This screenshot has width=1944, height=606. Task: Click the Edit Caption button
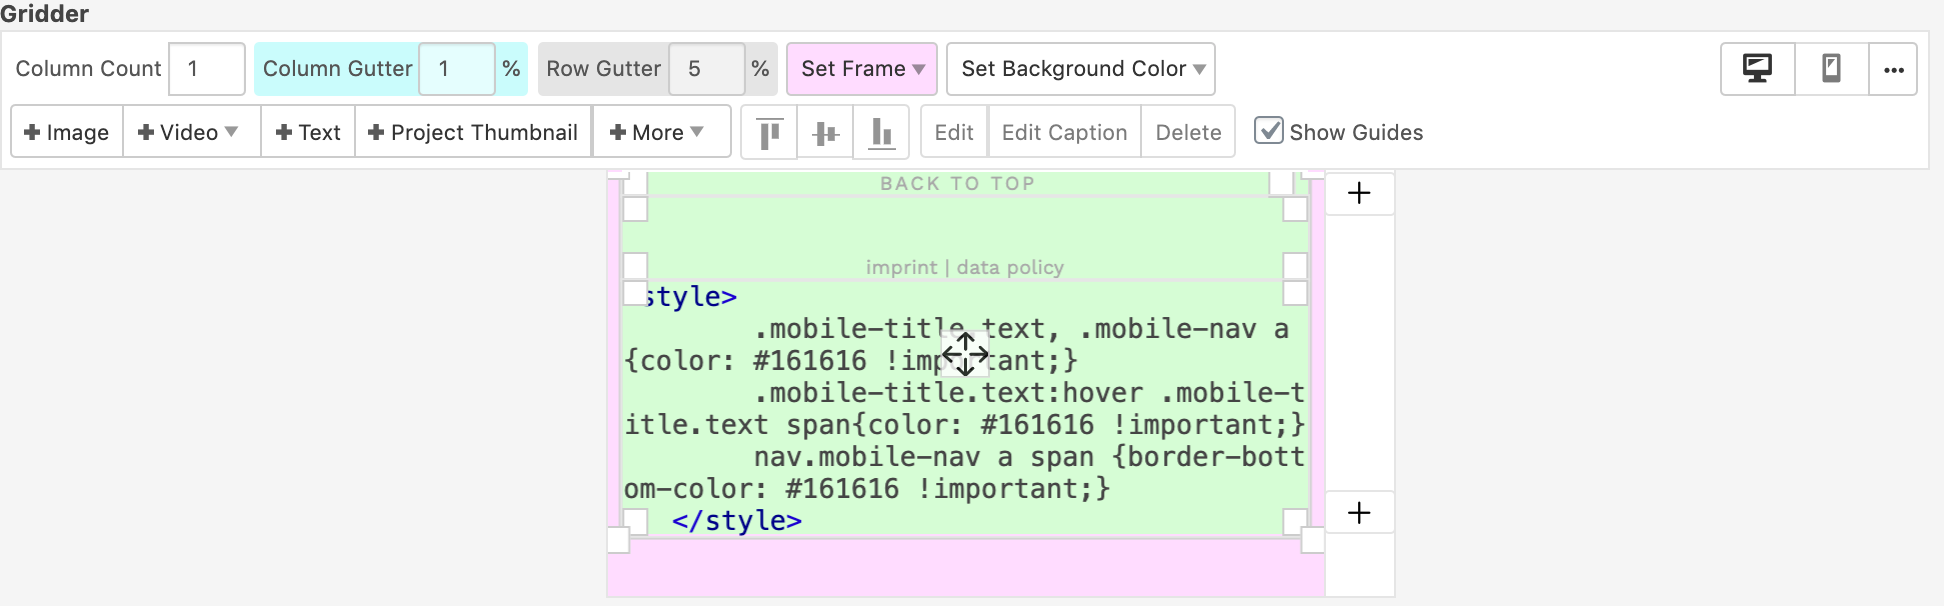[1064, 133]
